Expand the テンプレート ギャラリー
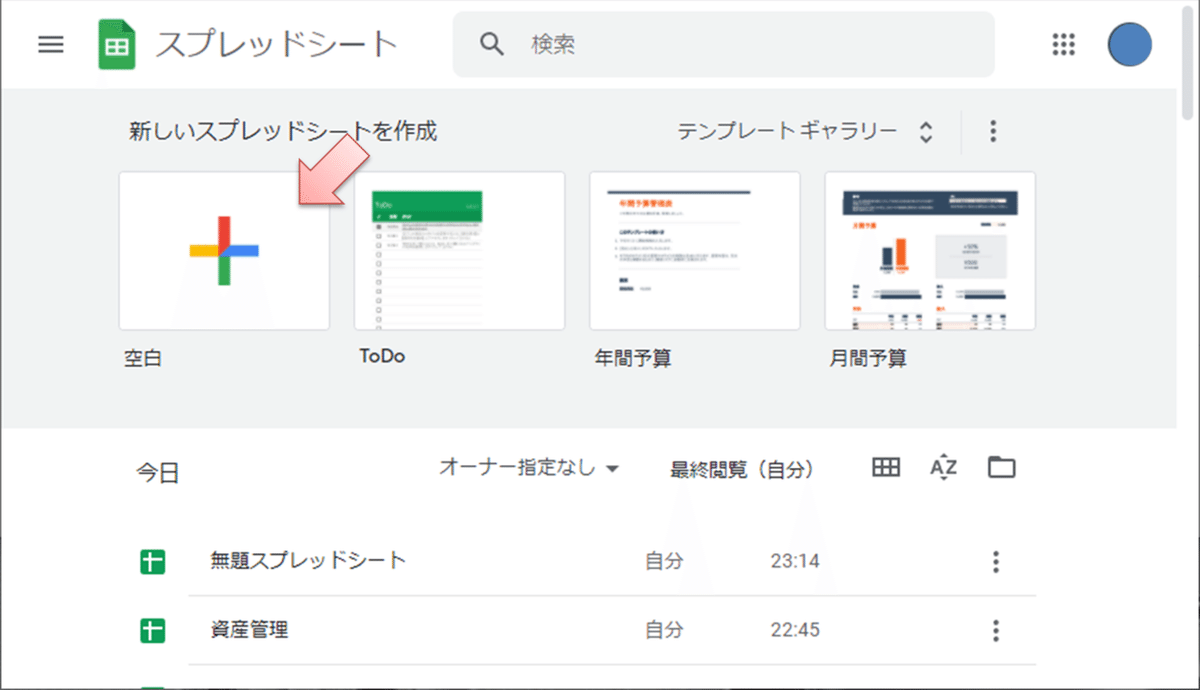The height and width of the screenshot is (690, 1200). point(806,131)
